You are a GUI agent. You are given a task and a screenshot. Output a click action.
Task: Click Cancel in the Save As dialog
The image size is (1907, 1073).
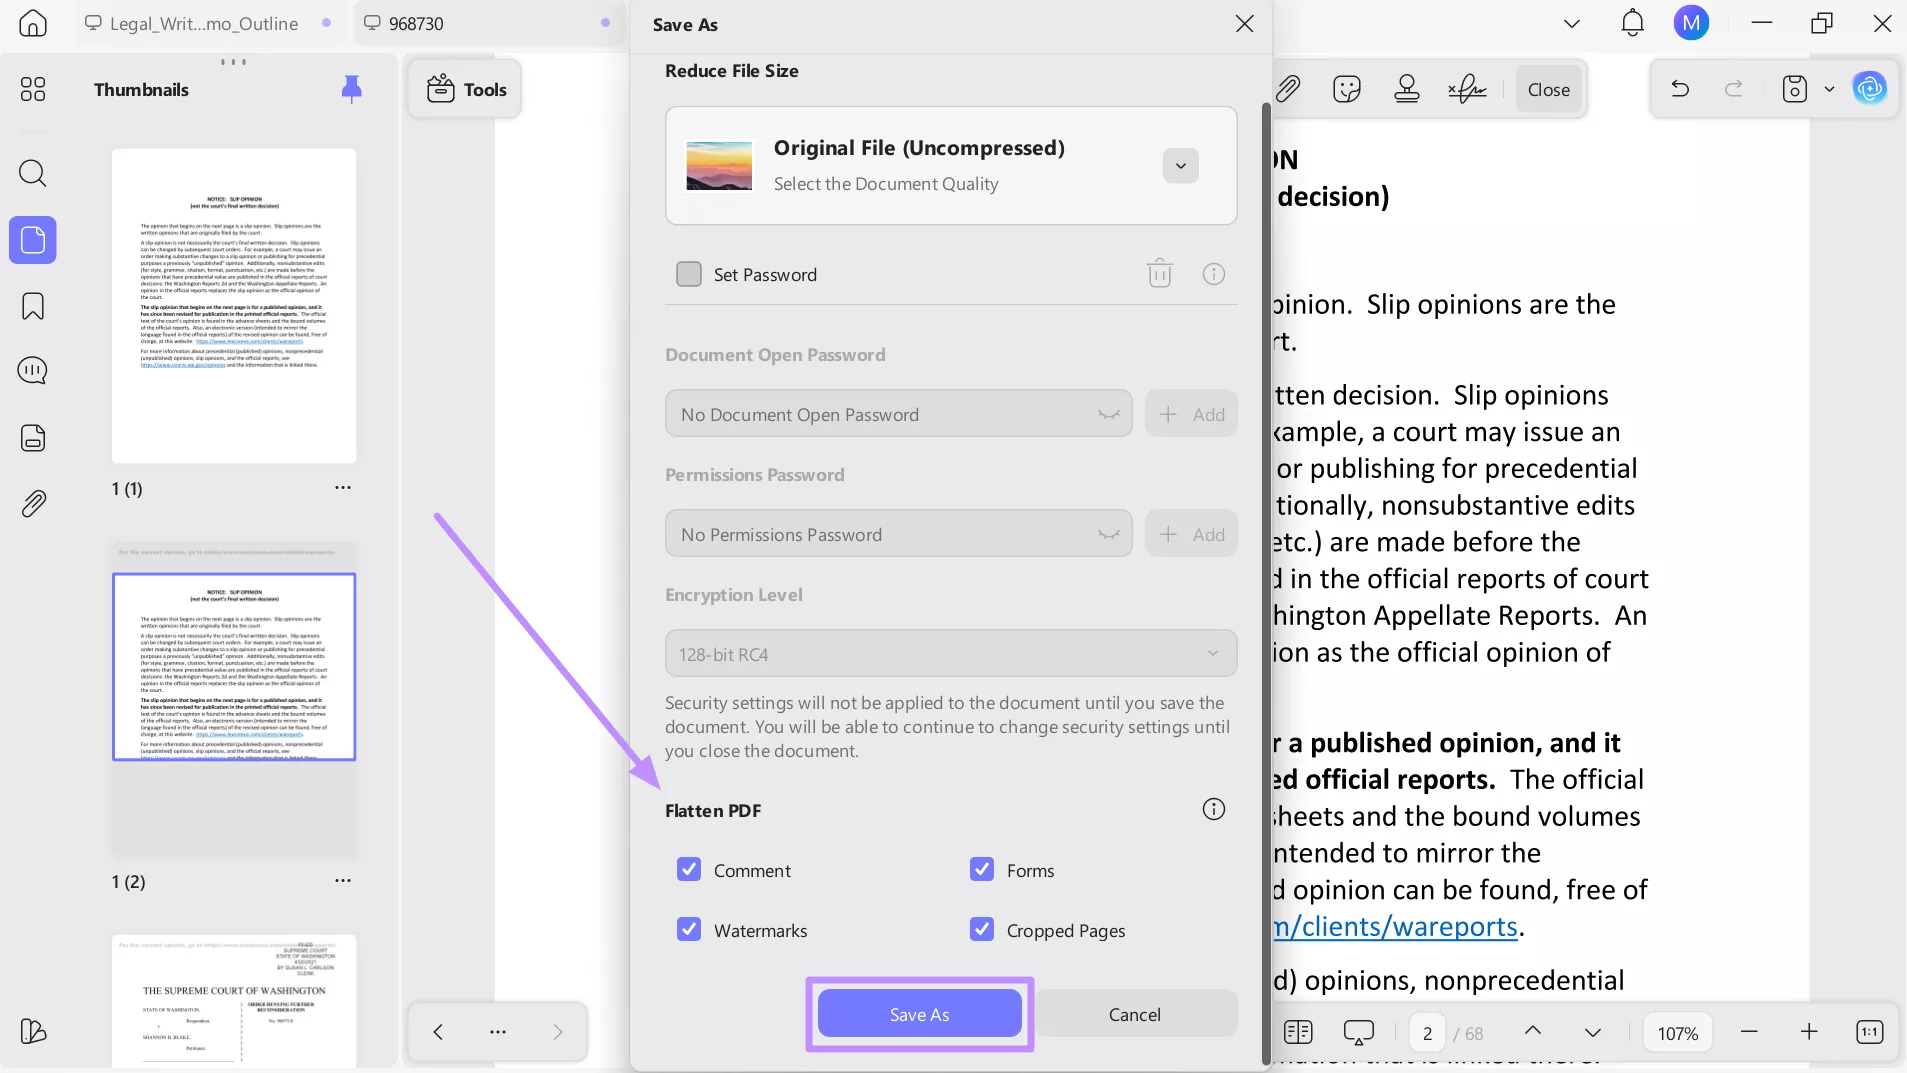[1135, 1014]
